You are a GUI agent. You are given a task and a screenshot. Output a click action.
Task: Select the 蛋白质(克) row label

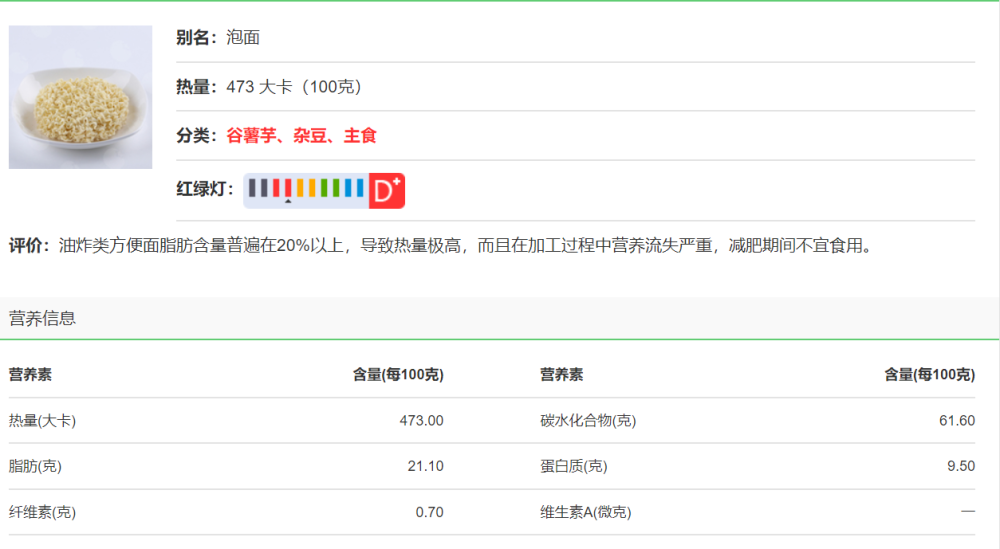[x=573, y=467]
